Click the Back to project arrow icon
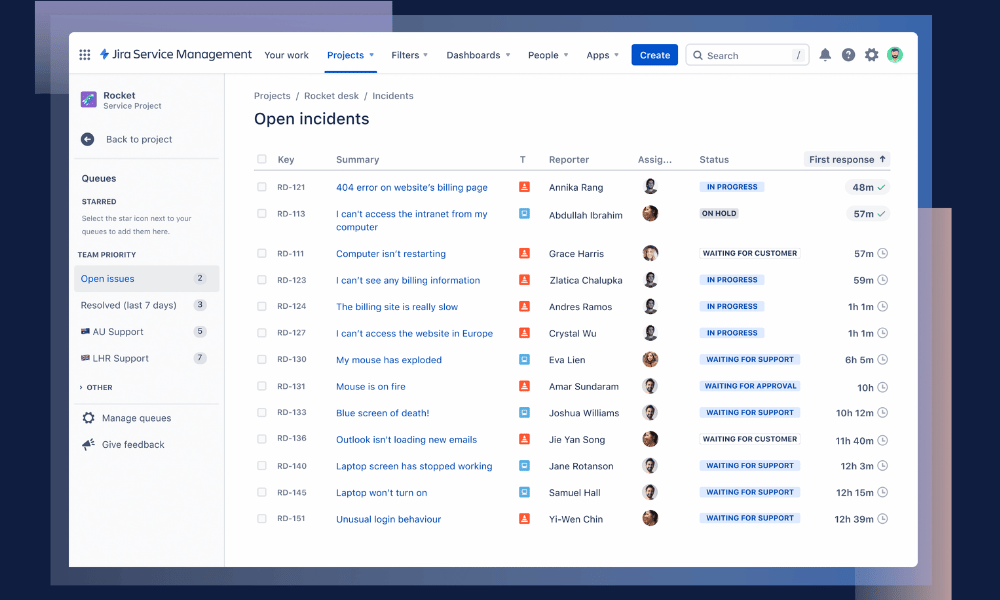The height and width of the screenshot is (600, 1000). pyautogui.click(x=87, y=139)
